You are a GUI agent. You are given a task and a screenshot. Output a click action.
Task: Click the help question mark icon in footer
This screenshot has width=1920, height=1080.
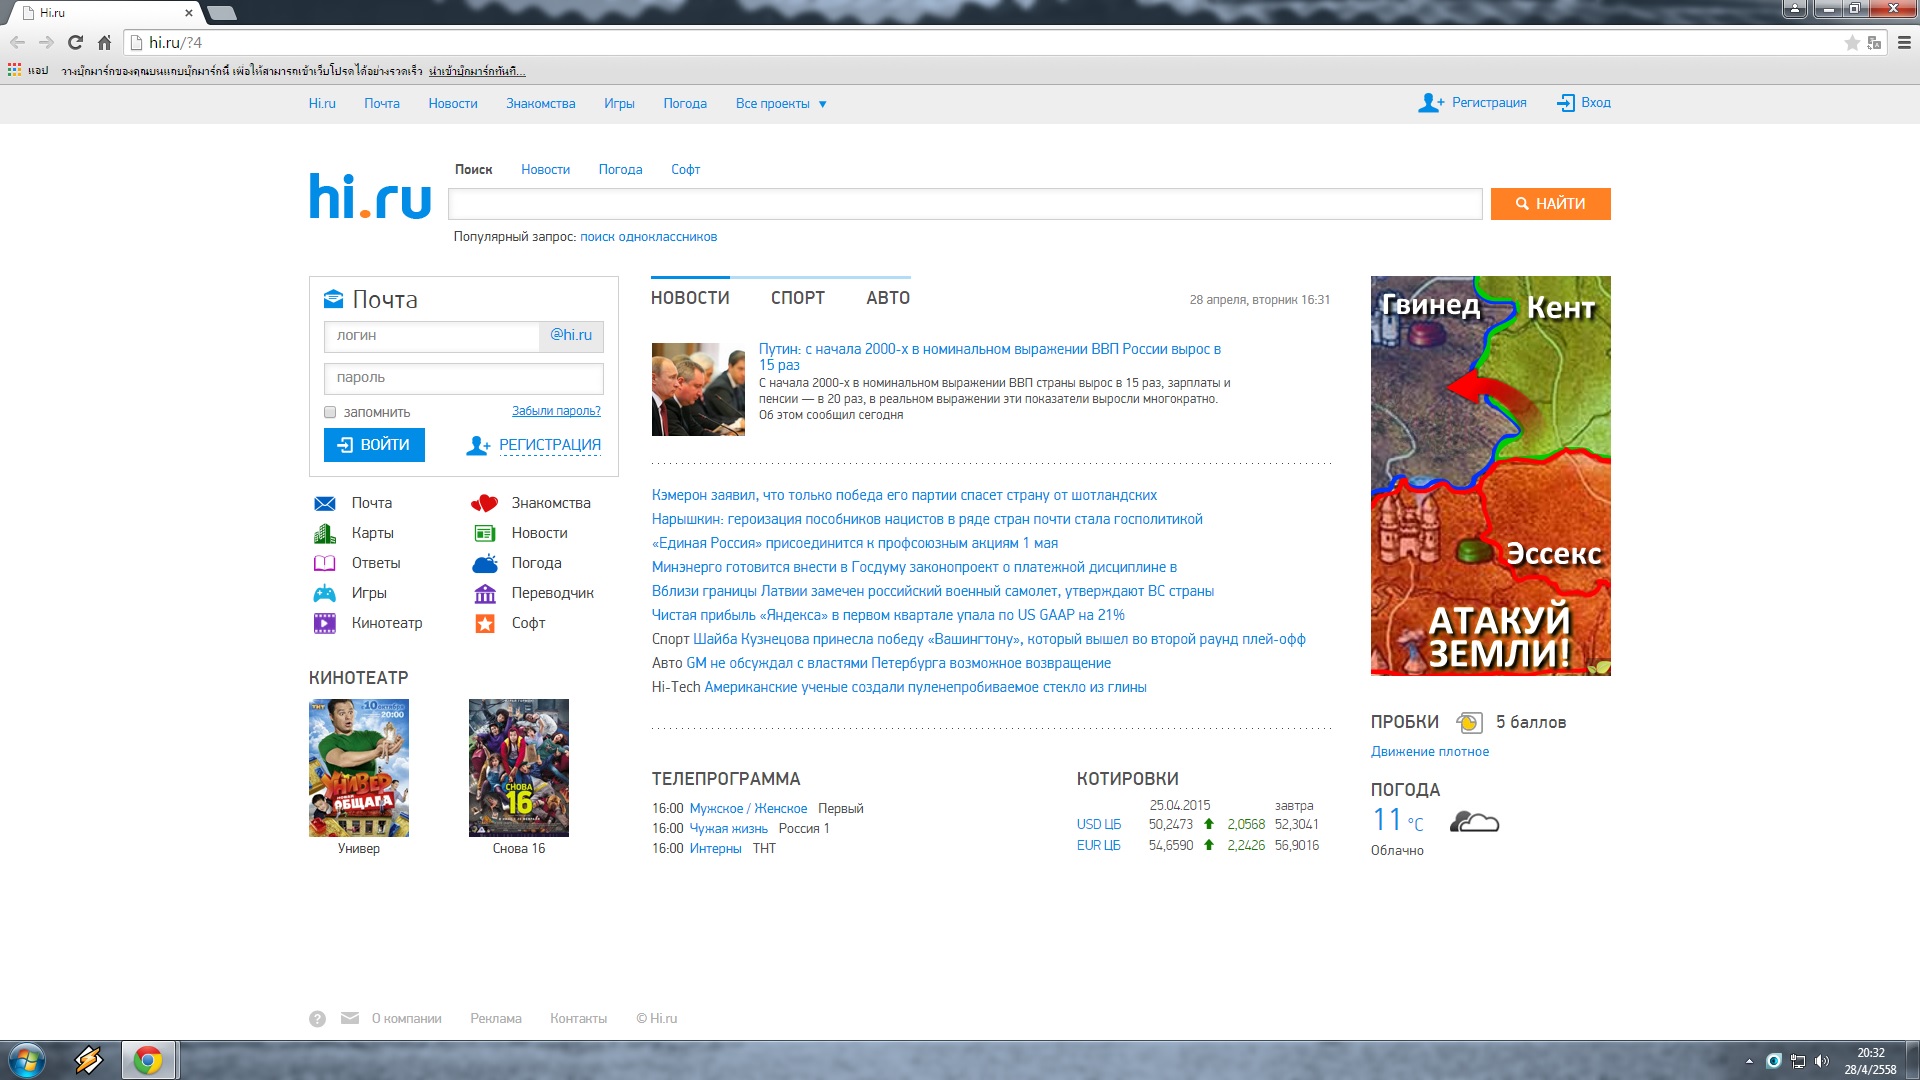tap(317, 1019)
